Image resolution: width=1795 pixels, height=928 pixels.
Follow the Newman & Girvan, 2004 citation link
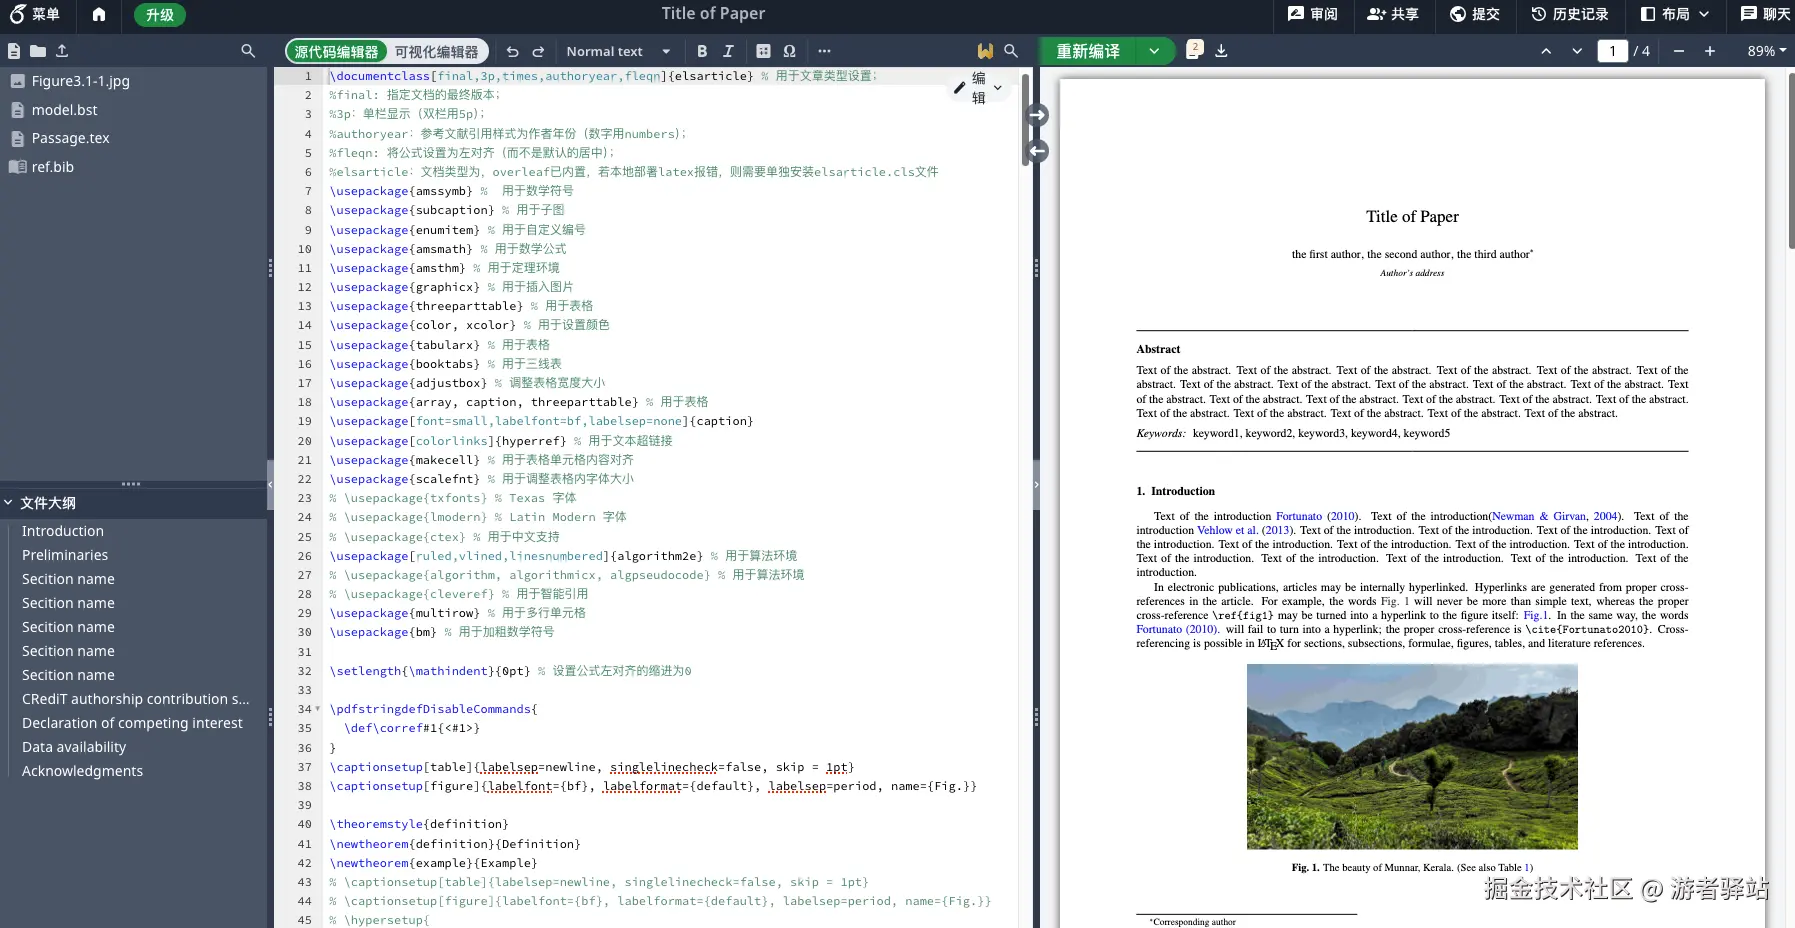[1554, 517]
